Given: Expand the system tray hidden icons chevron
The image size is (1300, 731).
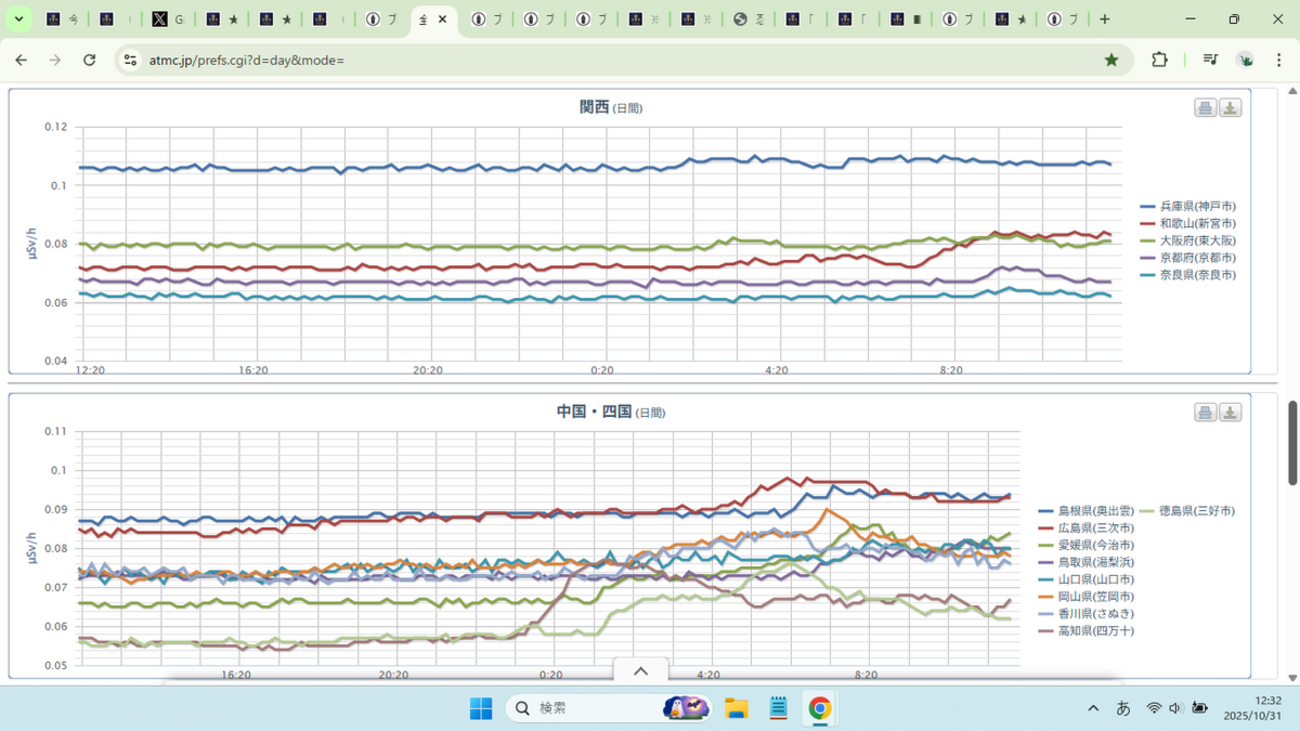Looking at the screenshot, I should click(1092, 709).
